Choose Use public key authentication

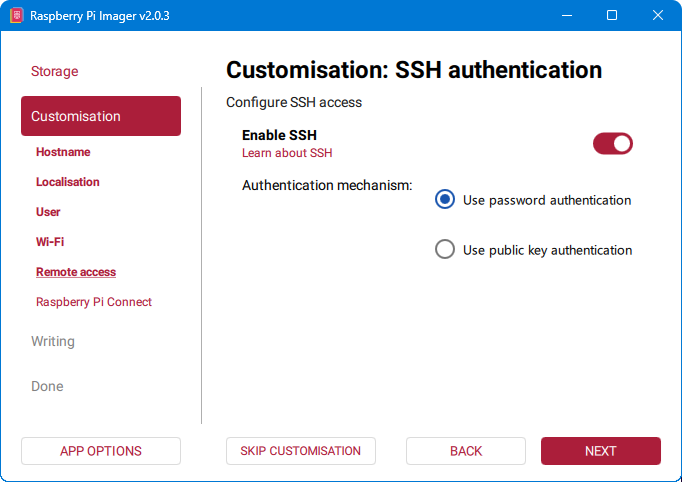click(445, 250)
